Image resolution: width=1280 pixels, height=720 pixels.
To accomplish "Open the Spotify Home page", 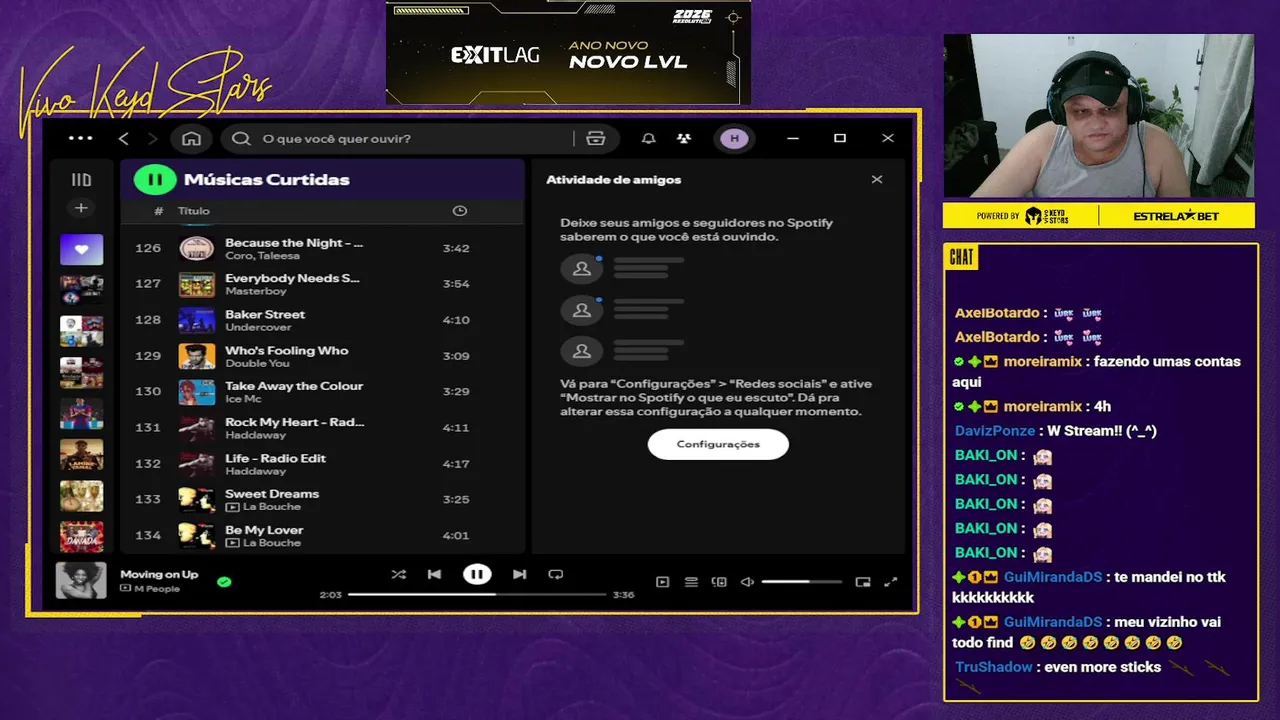I will click(x=191, y=138).
